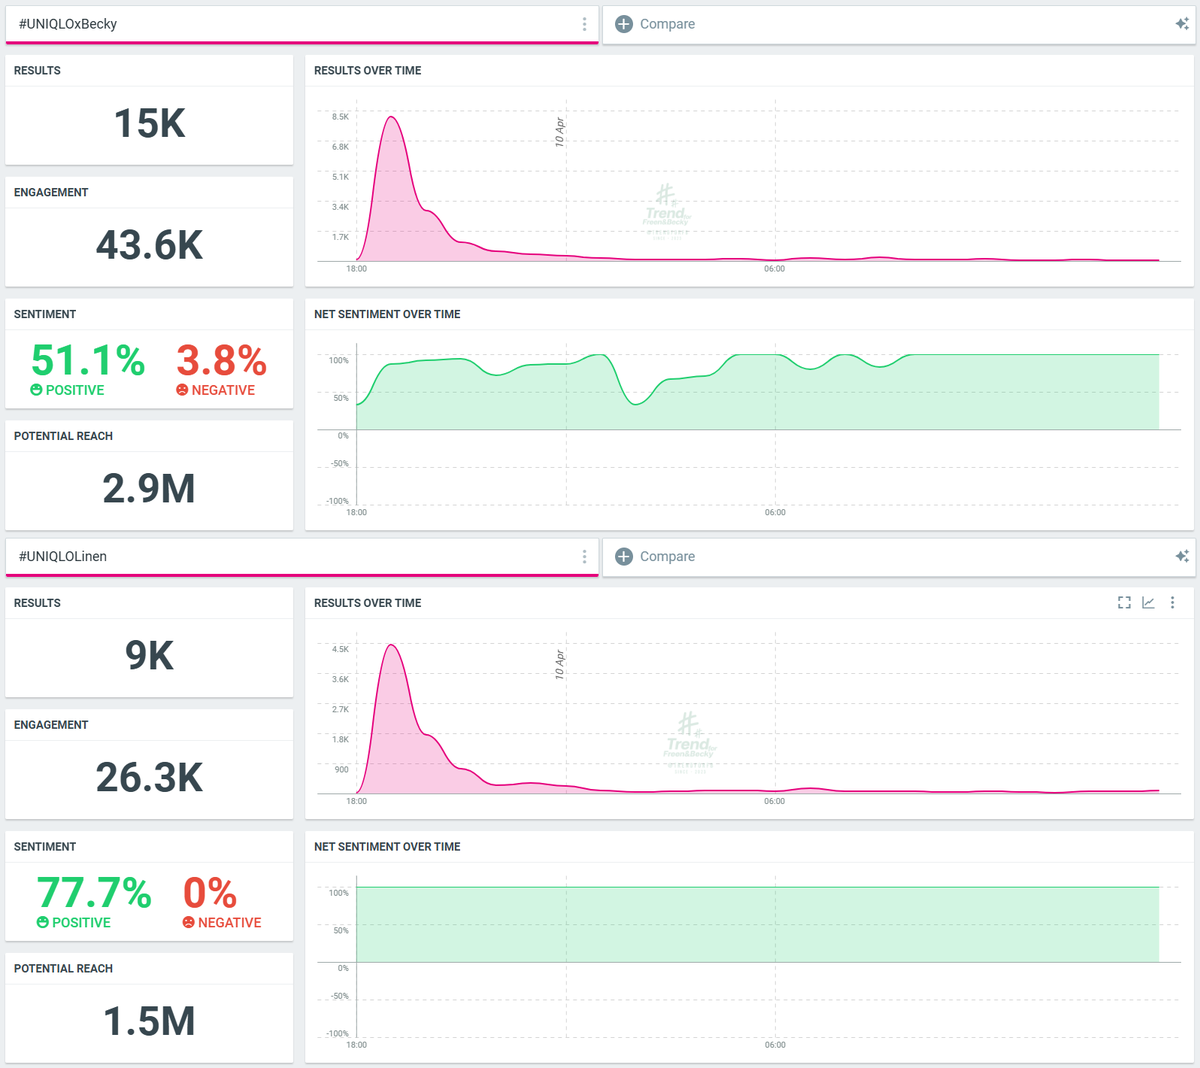1200x1068 pixels.
Task: Click the 10 Apr marker in #UNIQLOLinen results chart
Action: click(560, 665)
